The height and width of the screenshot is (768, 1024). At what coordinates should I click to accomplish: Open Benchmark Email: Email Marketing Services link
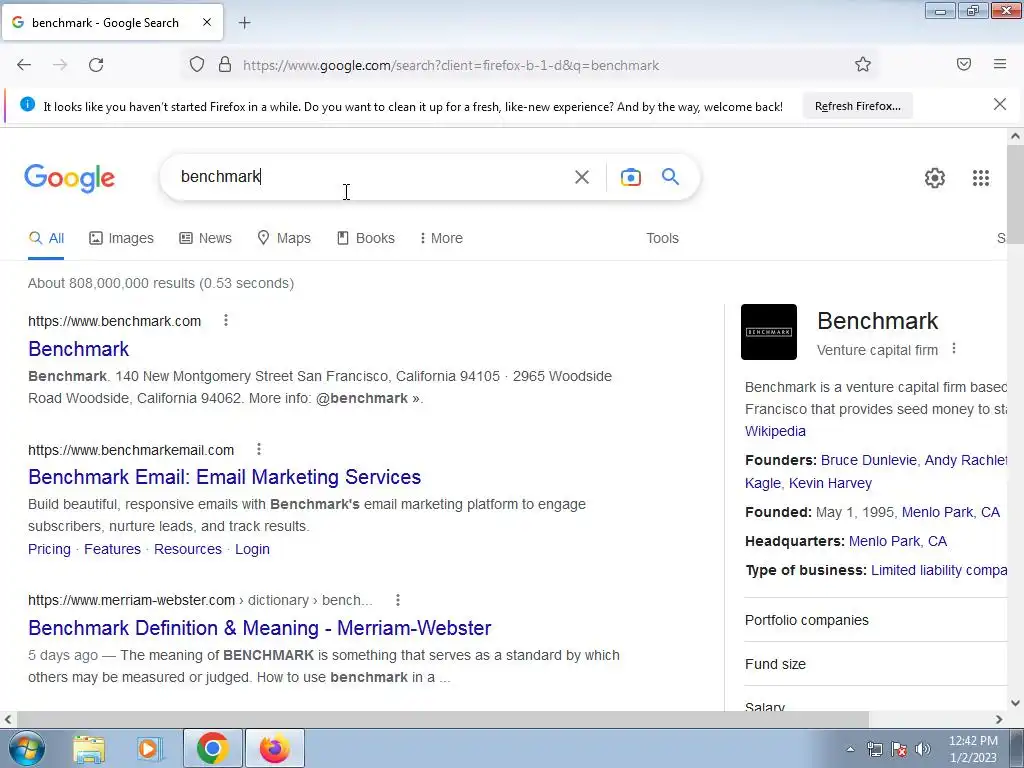coord(225,477)
